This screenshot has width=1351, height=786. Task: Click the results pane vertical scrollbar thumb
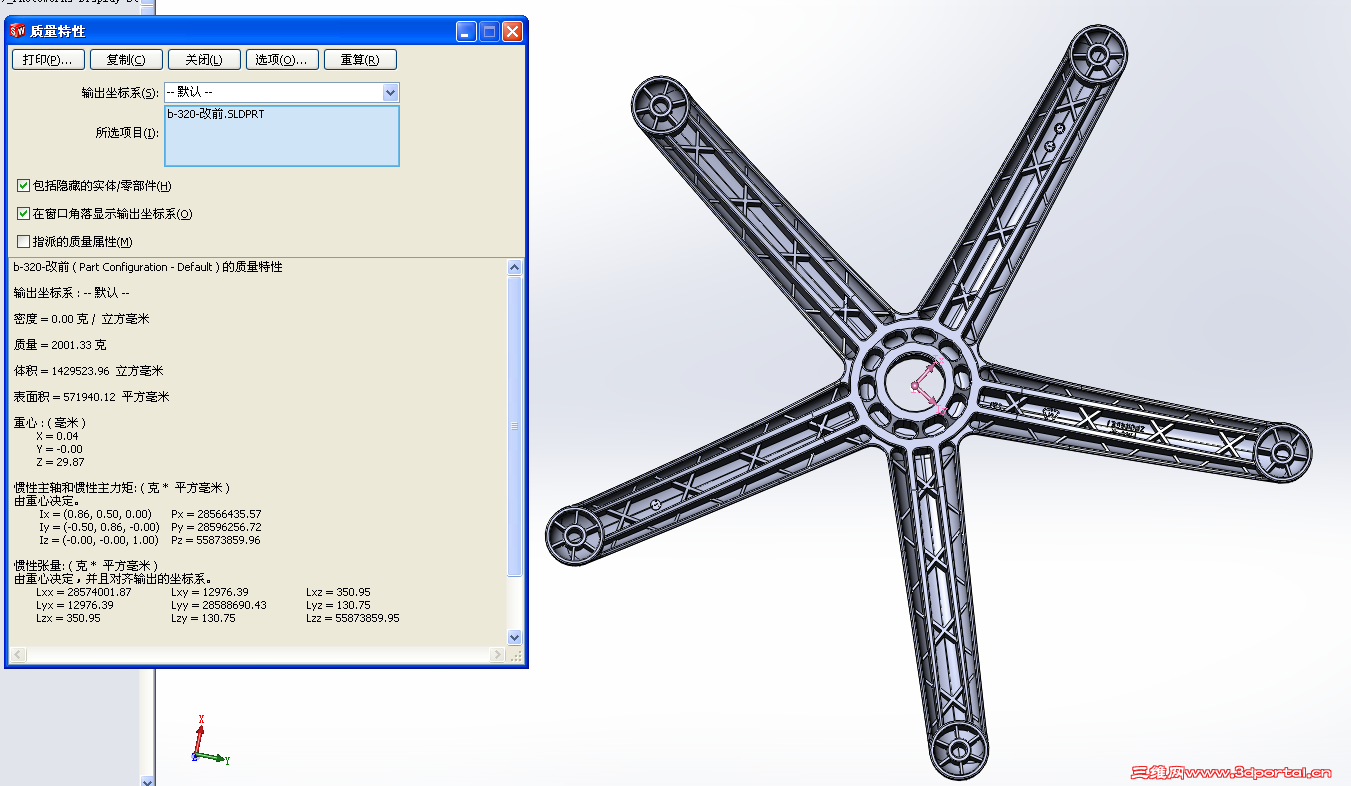point(515,426)
